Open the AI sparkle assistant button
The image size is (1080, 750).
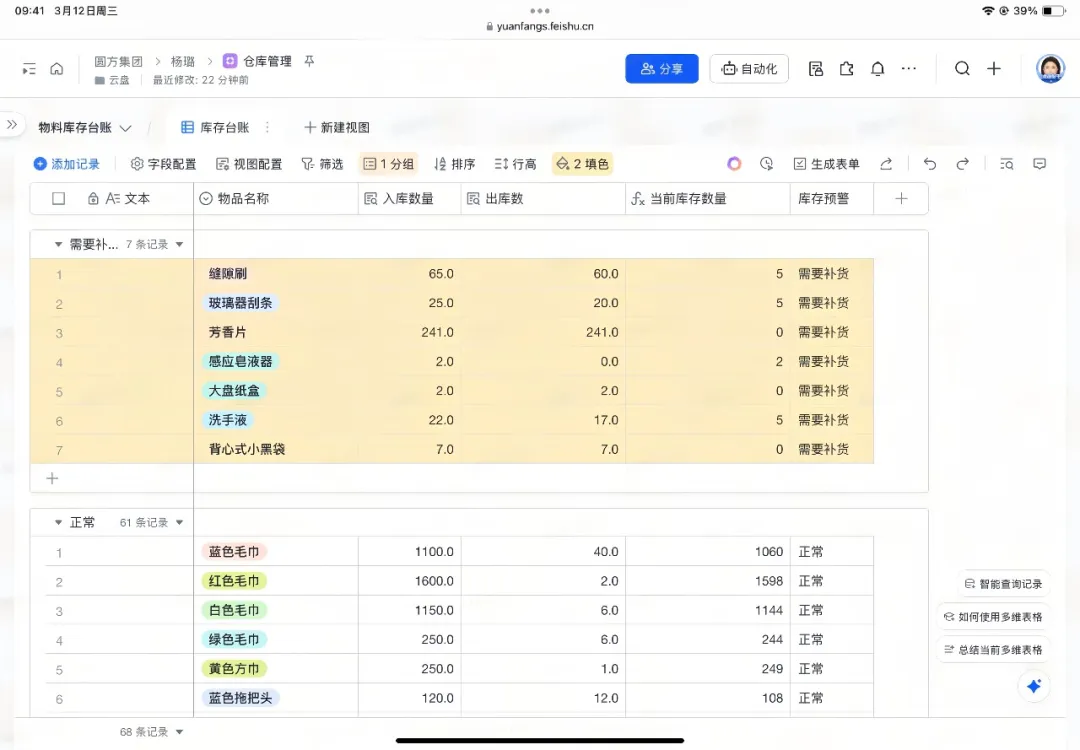(x=1034, y=686)
